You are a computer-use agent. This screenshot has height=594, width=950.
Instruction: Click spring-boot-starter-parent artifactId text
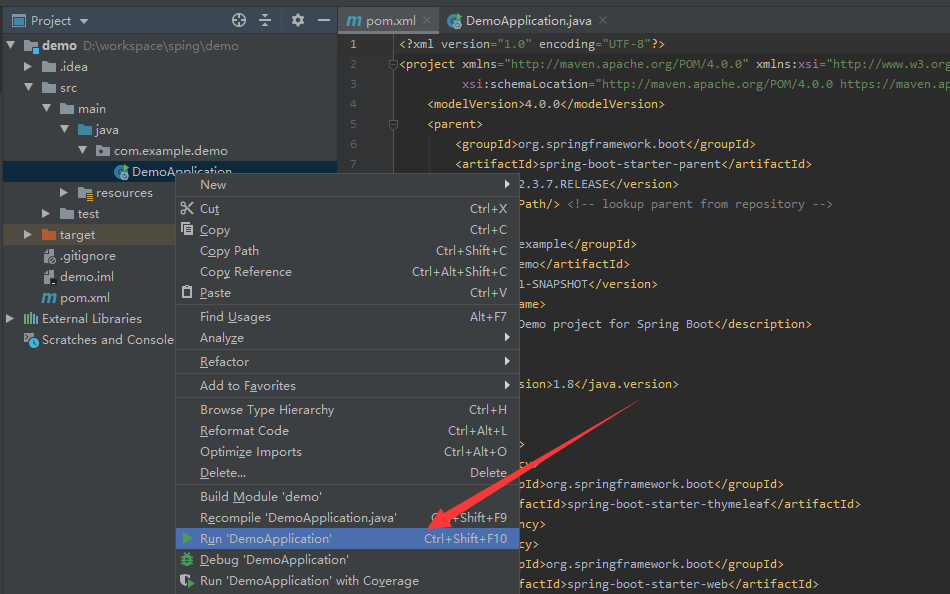click(629, 164)
